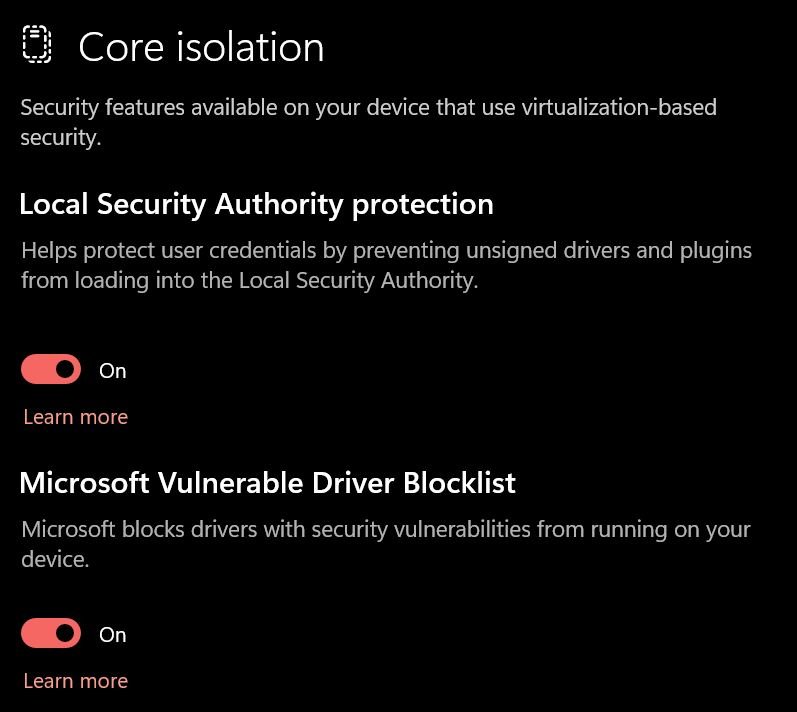Click the 'Helps protect user credentials' description
This screenshot has height=712, width=797.
[386, 265]
